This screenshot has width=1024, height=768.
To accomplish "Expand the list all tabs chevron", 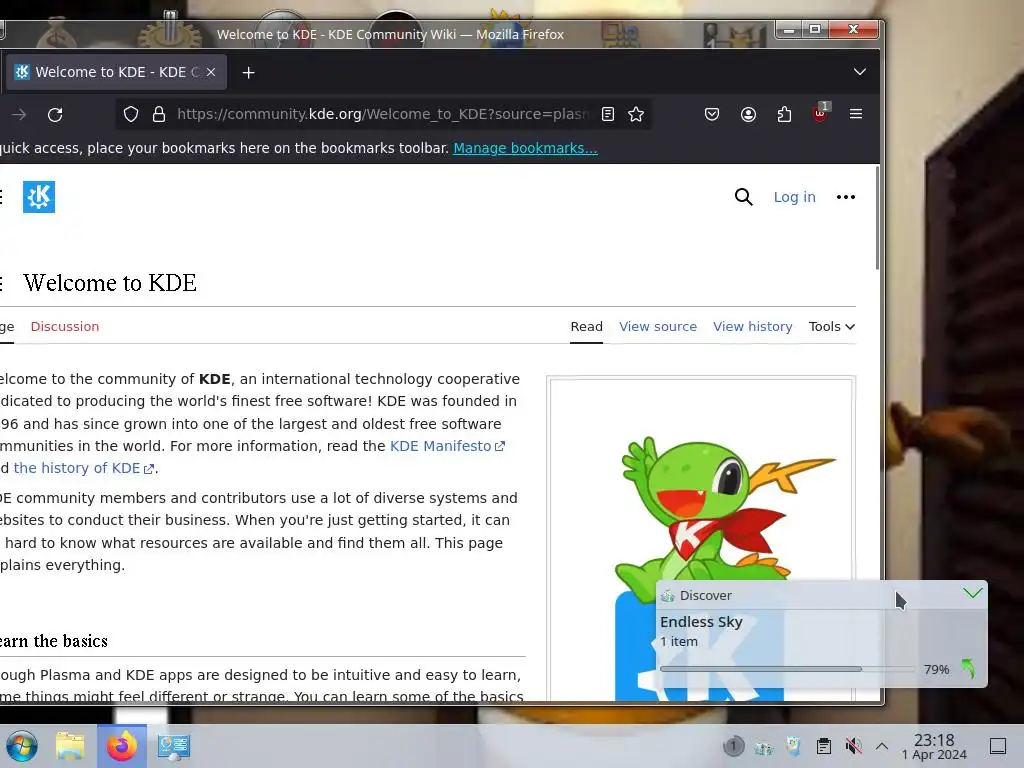I will pos(859,72).
